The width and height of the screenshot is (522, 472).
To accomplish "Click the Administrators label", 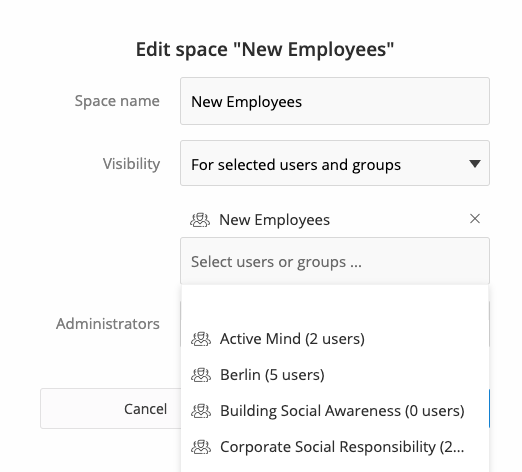I will tap(108, 324).
